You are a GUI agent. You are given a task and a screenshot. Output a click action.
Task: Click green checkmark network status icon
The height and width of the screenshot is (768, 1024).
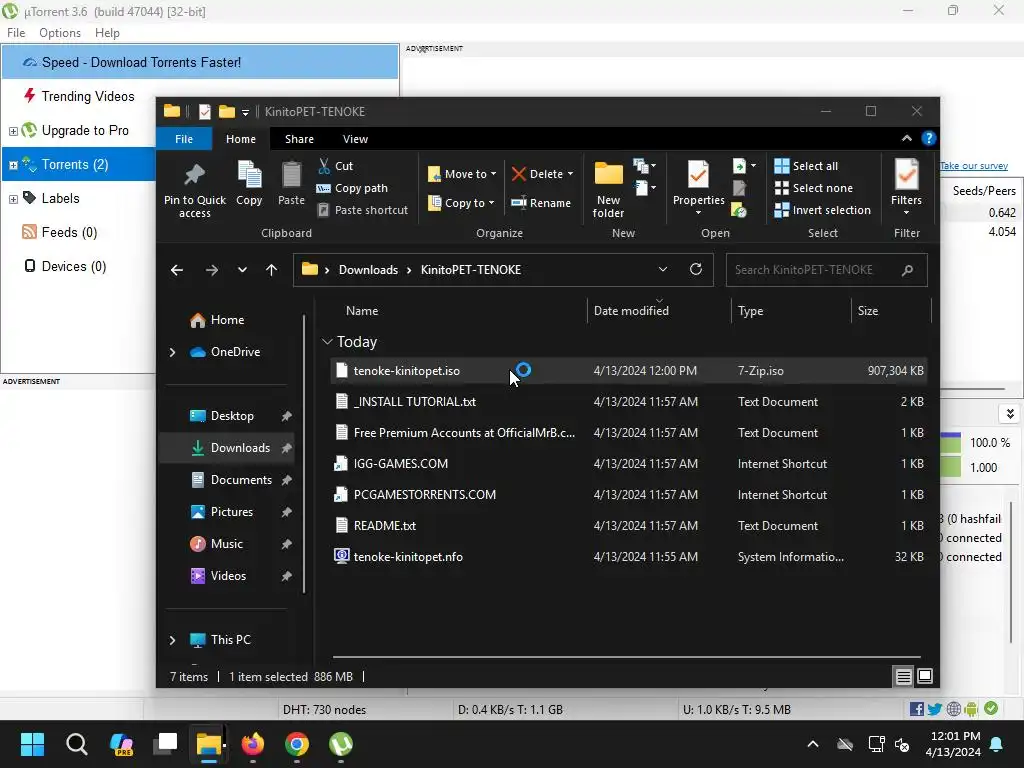coord(991,709)
